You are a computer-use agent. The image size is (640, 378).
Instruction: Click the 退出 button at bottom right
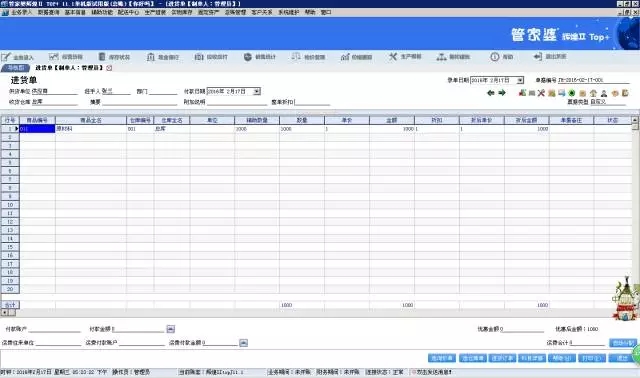click(621, 358)
